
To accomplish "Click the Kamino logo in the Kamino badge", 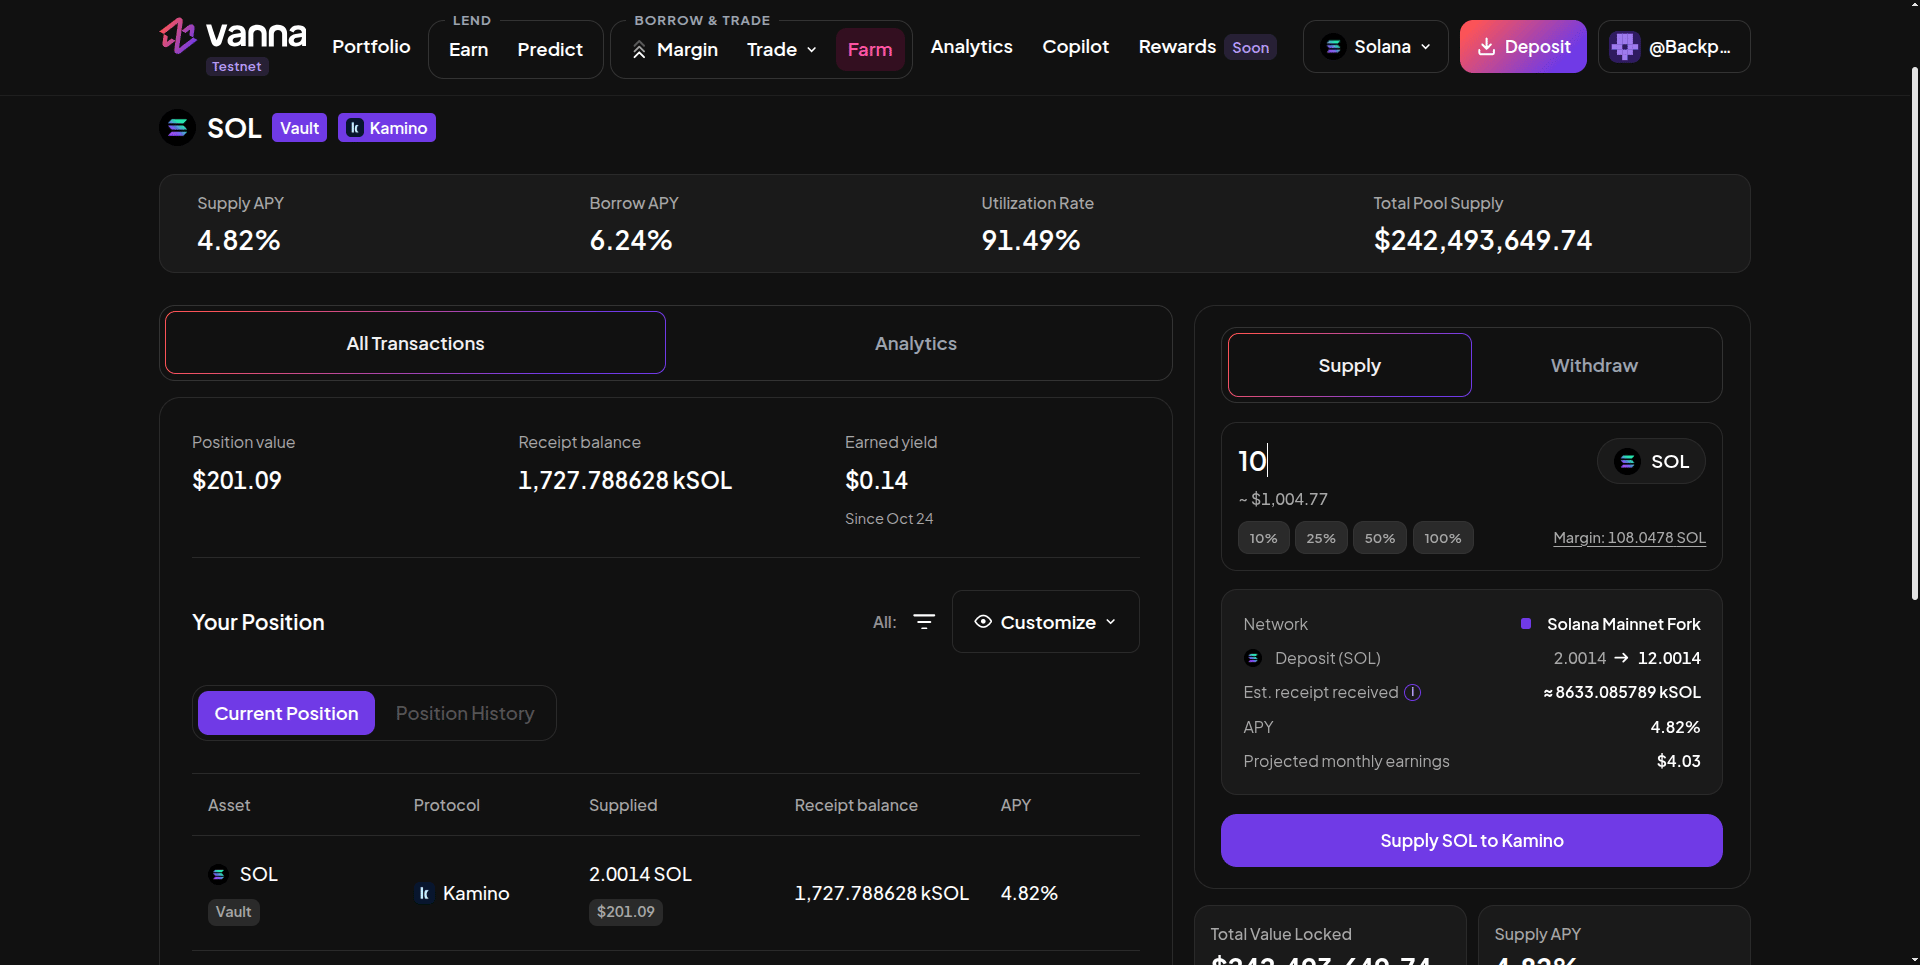I will pyautogui.click(x=355, y=128).
